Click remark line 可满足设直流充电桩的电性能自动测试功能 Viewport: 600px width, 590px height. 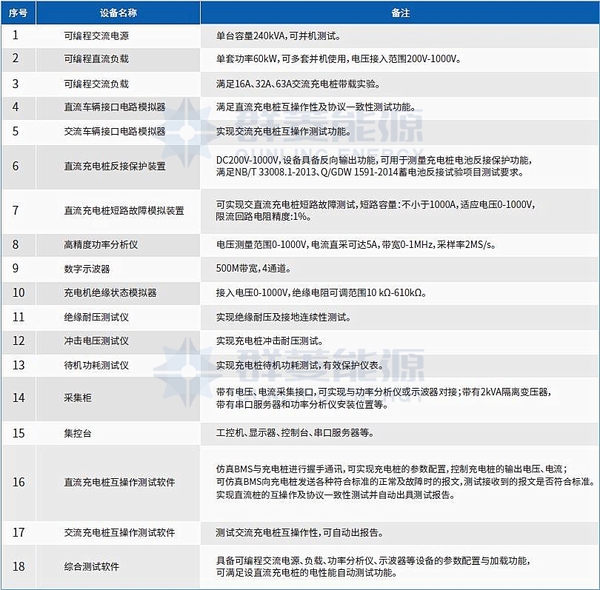pos(307,573)
